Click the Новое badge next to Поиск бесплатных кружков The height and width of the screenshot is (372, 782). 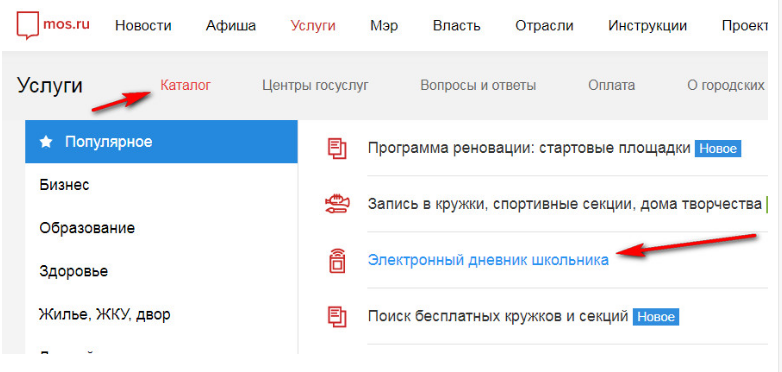pos(656,316)
